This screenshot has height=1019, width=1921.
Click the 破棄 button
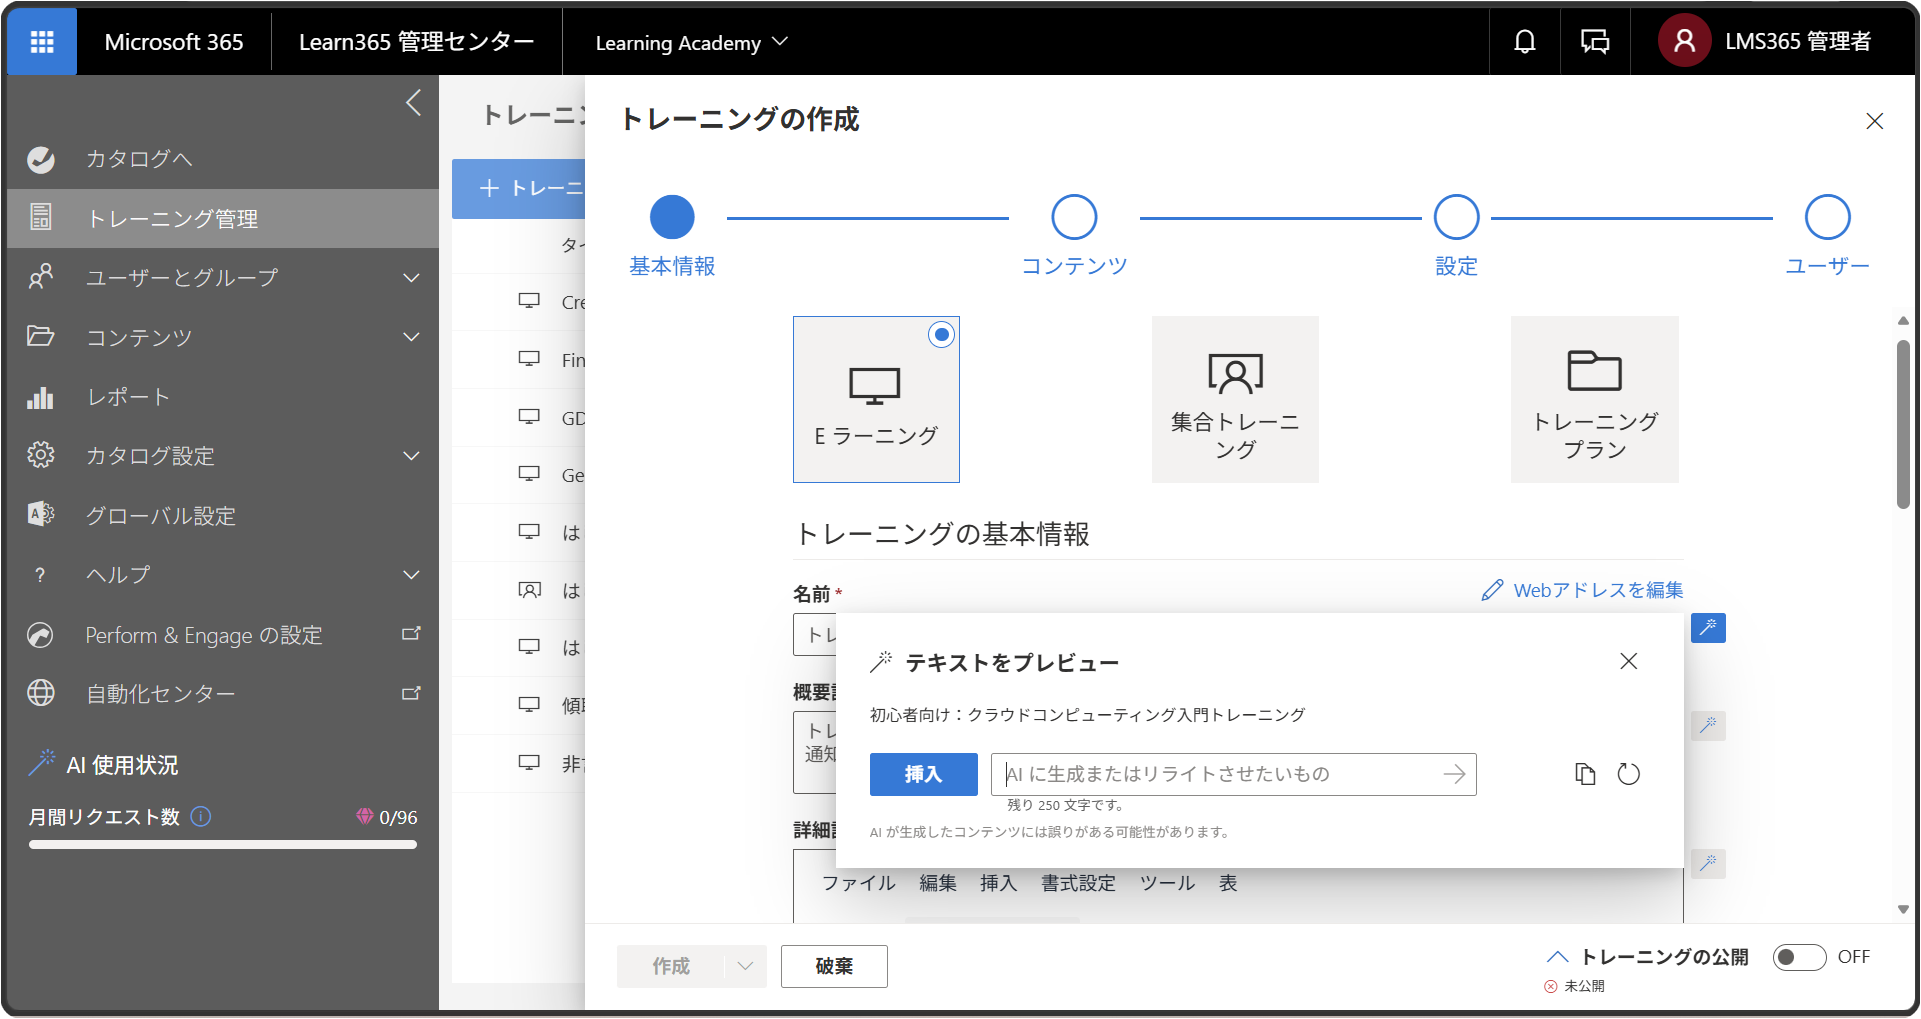[x=834, y=966]
